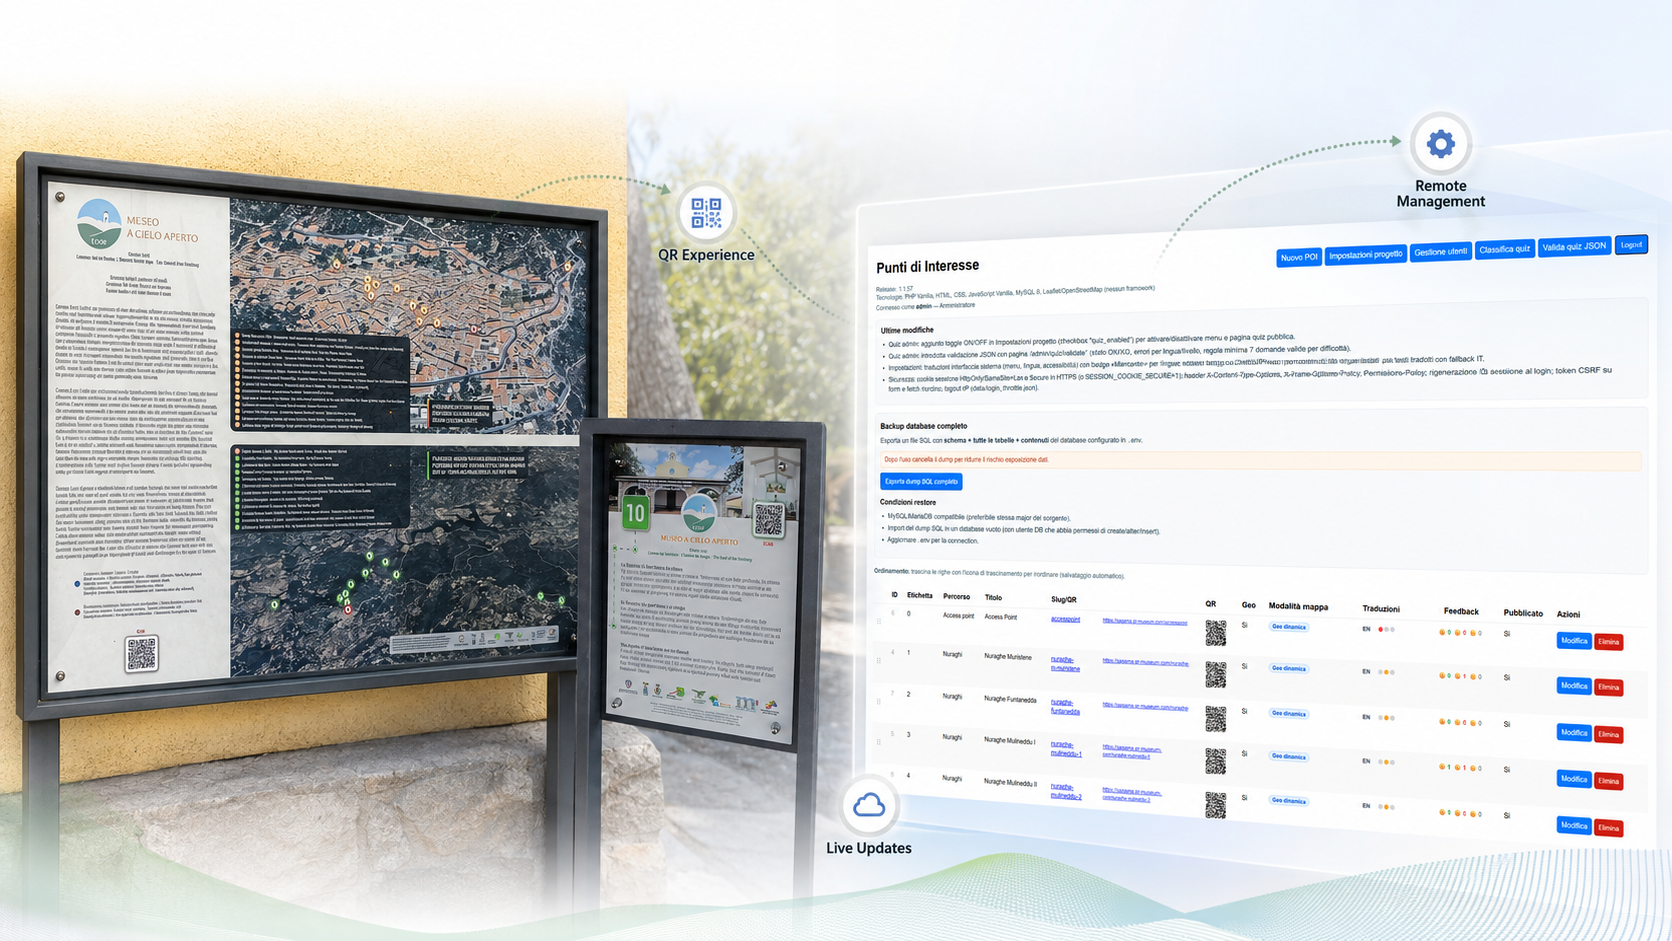Go to Gestione utenti
The width and height of the screenshot is (1672, 941).
[1440, 252]
